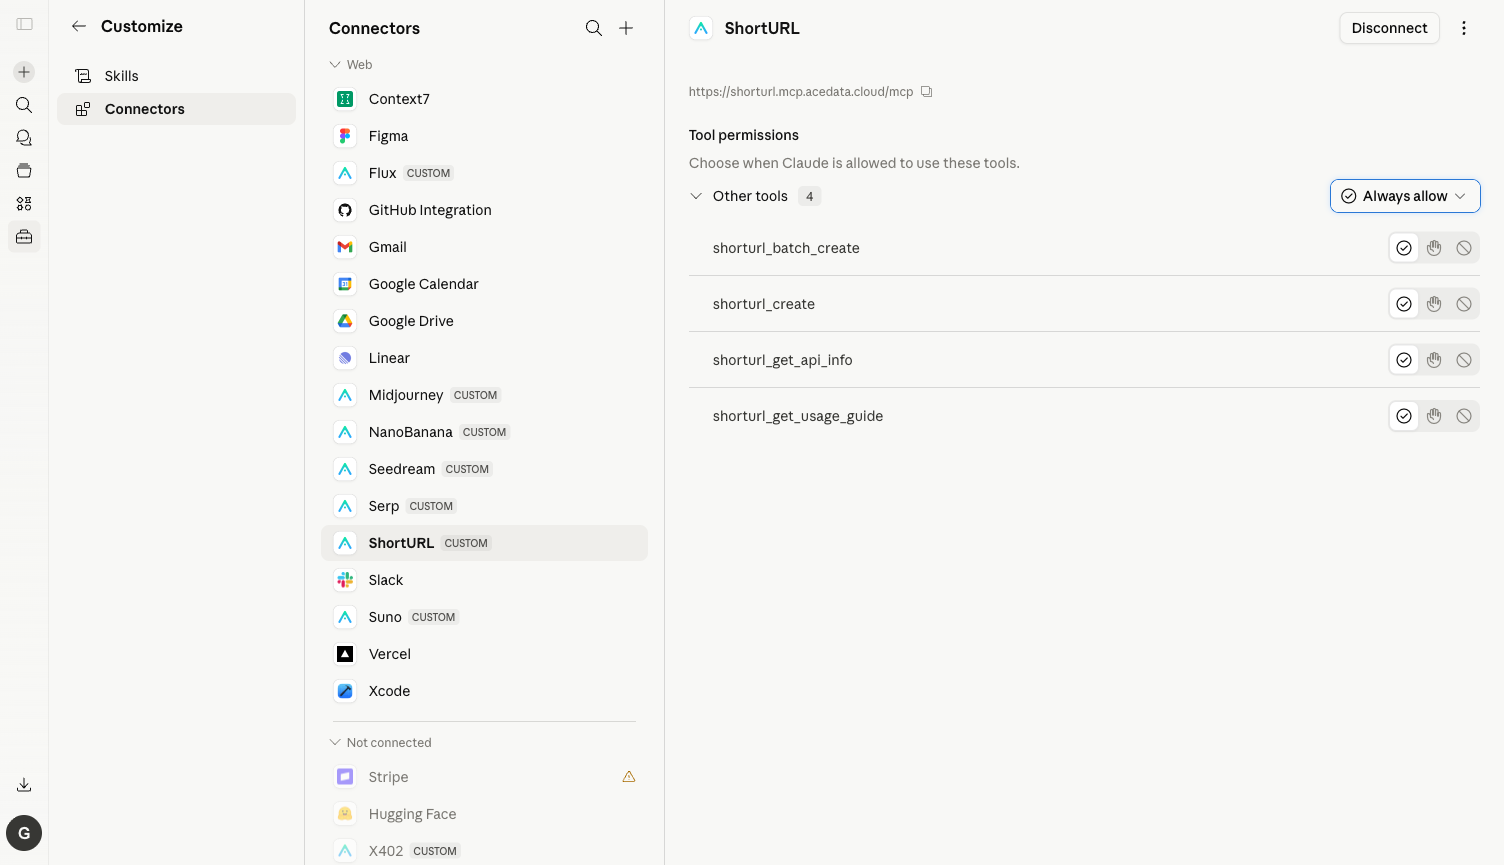Screen dimensions: 1504x865
Task: Block the shorturl_create tool
Action: click(x=1464, y=304)
